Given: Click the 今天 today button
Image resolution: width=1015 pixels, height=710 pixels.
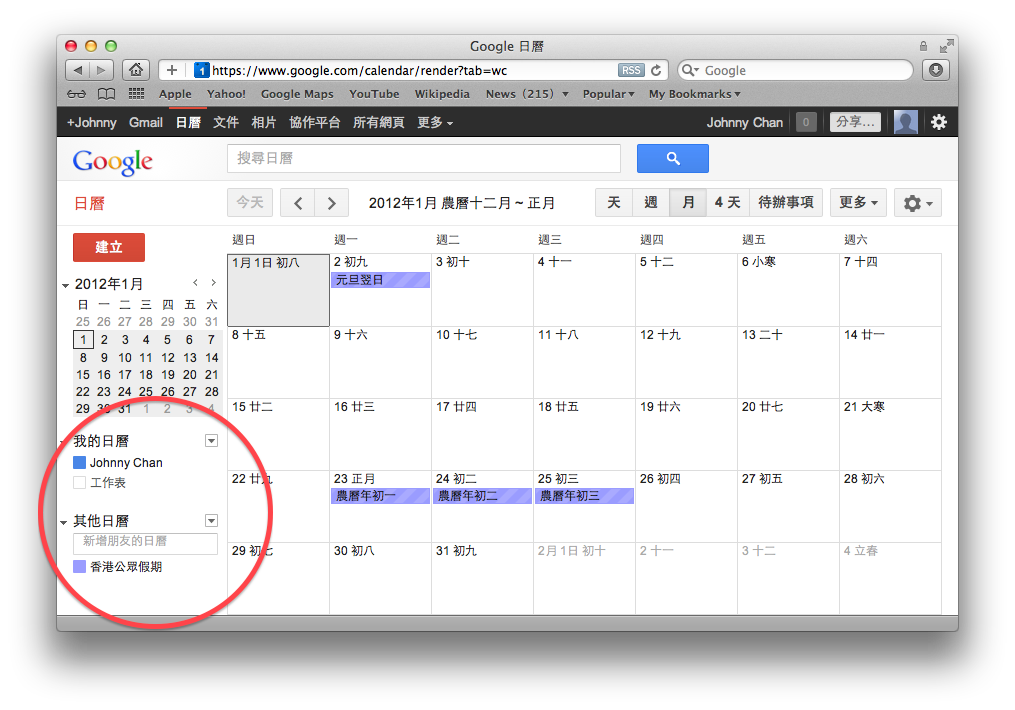Looking at the screenshot, I should [x=249, y=202].
